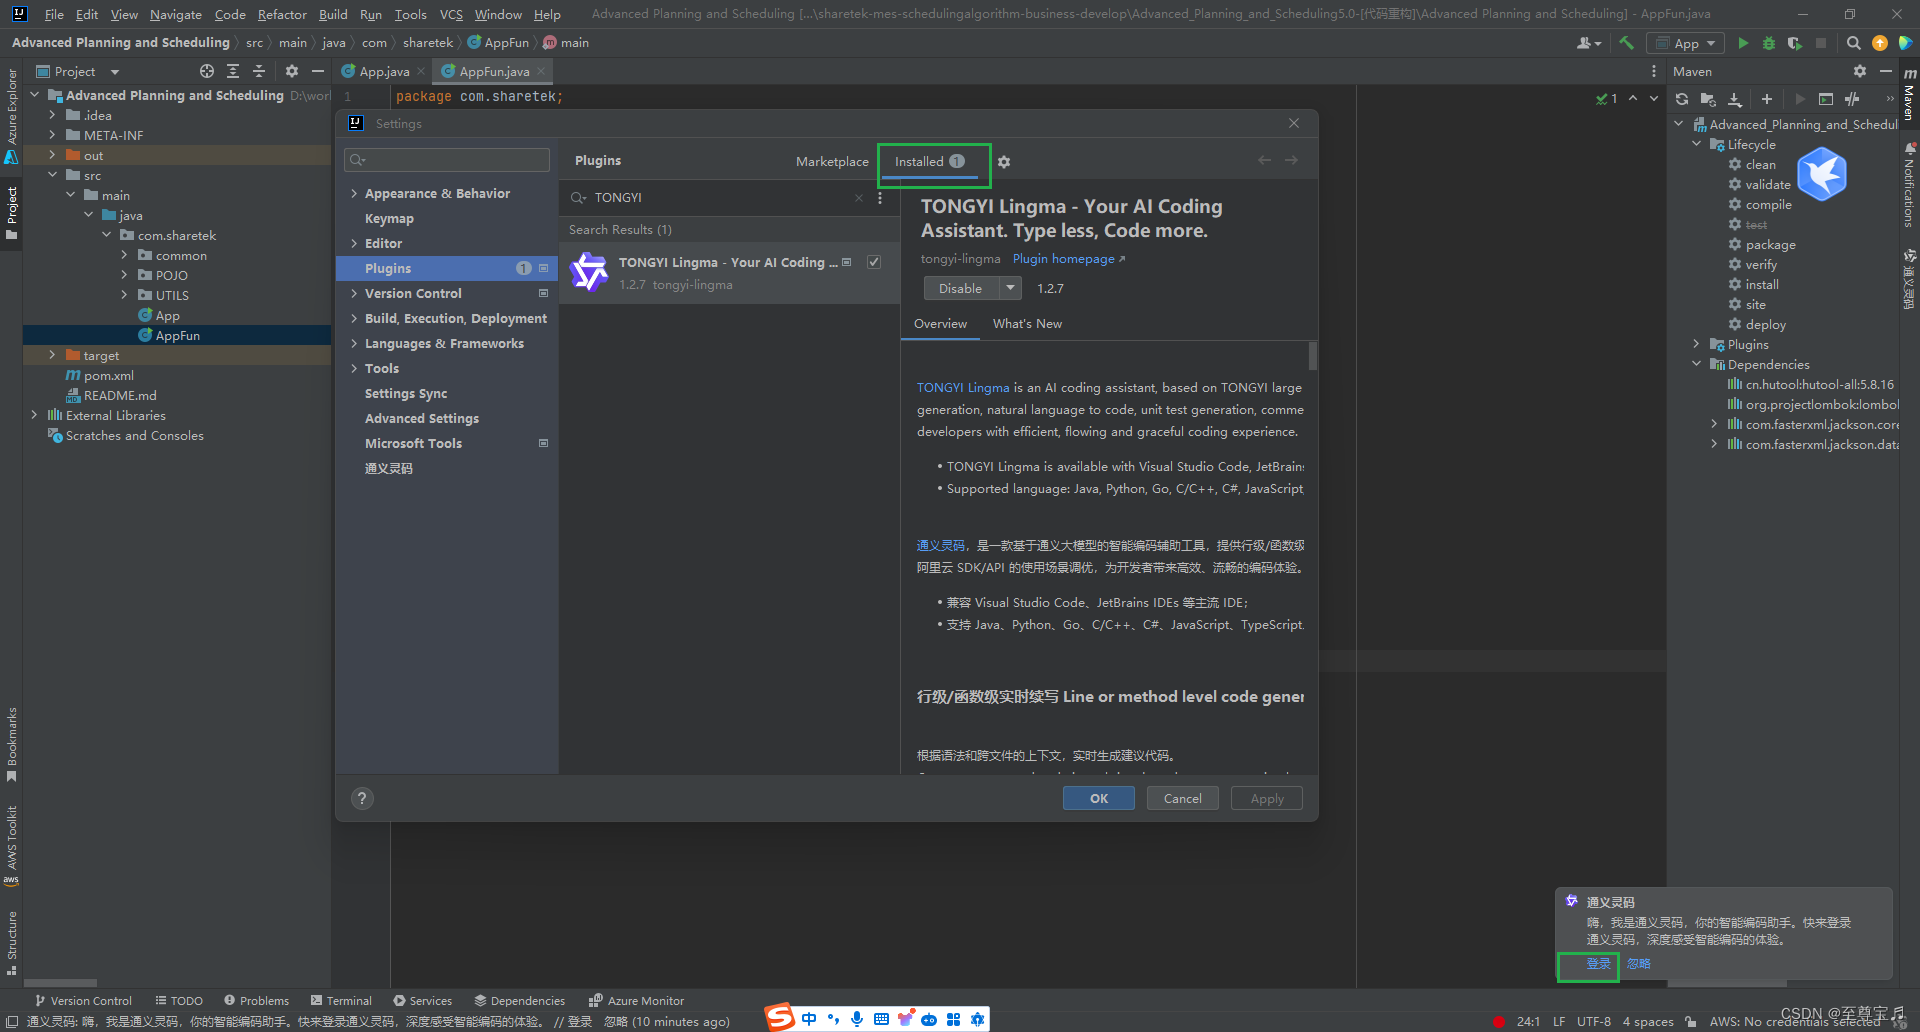Click login link in notification popup
Screen dimensions: 1920x1032
point(1598,964)
